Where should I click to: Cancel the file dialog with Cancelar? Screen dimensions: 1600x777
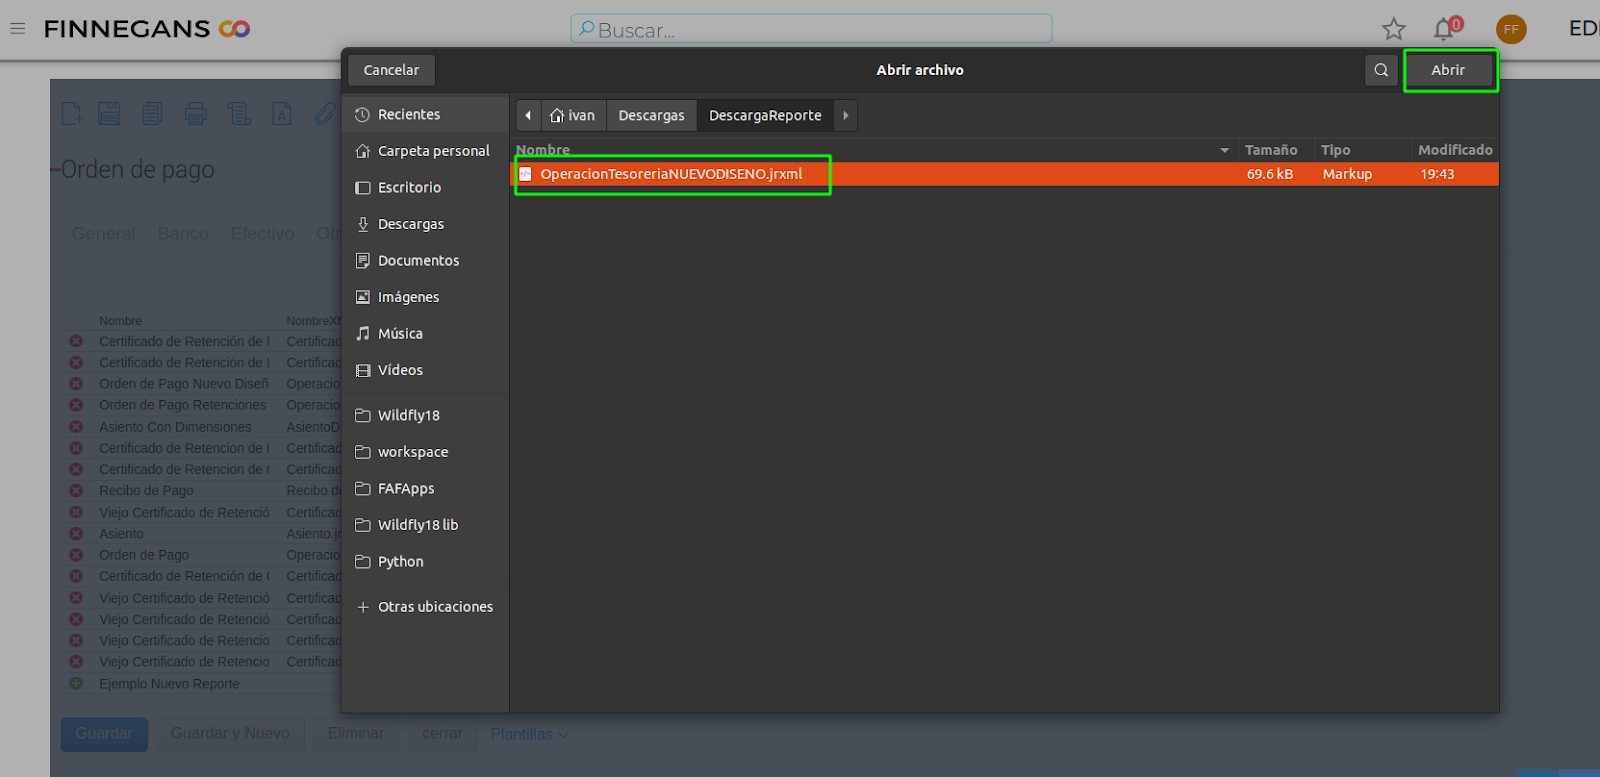391,70
